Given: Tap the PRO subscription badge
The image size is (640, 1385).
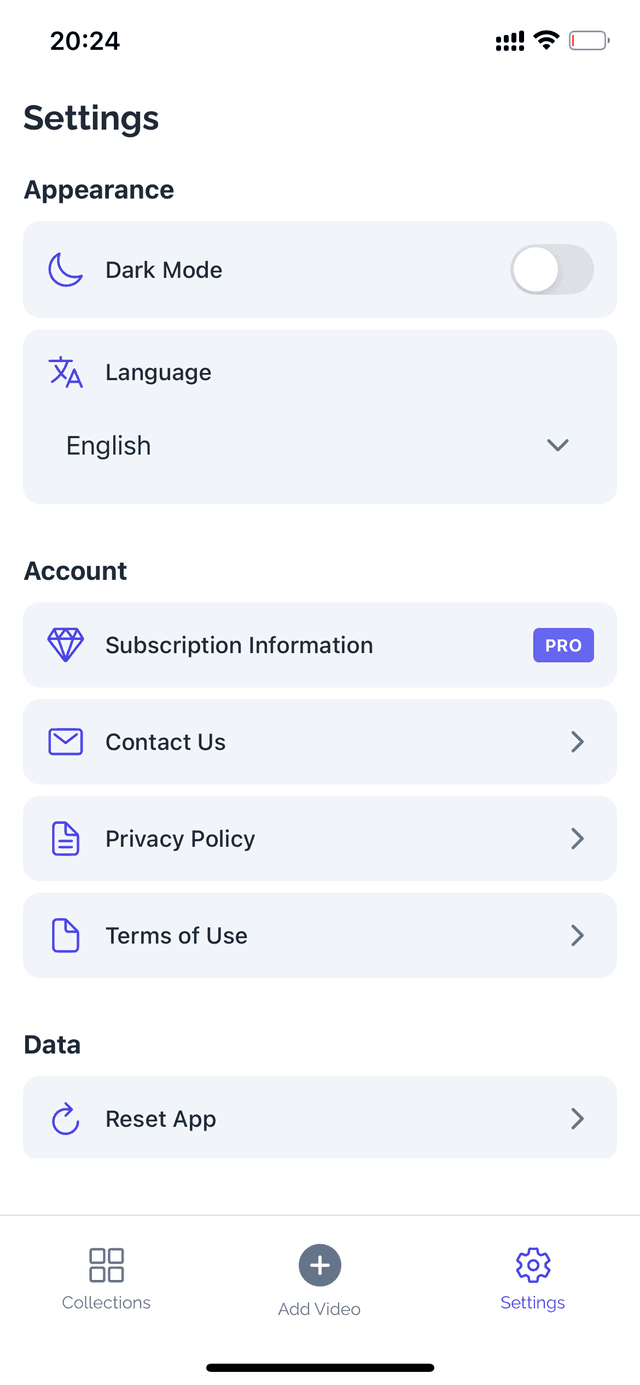Looking at the screenshot, I should tap(563, 646).
